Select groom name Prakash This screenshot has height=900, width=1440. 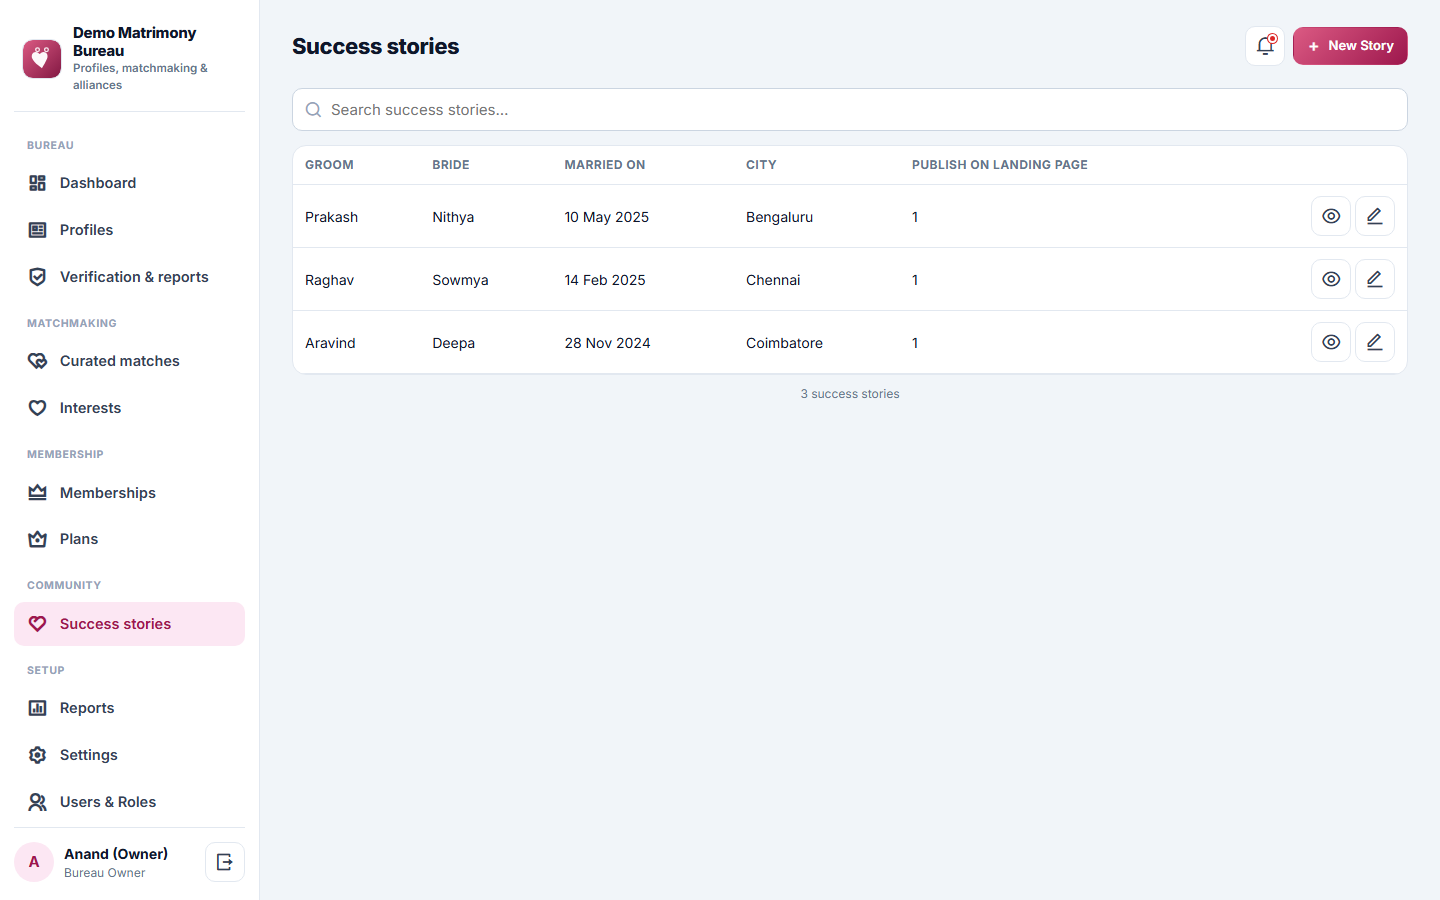(332, 217)
